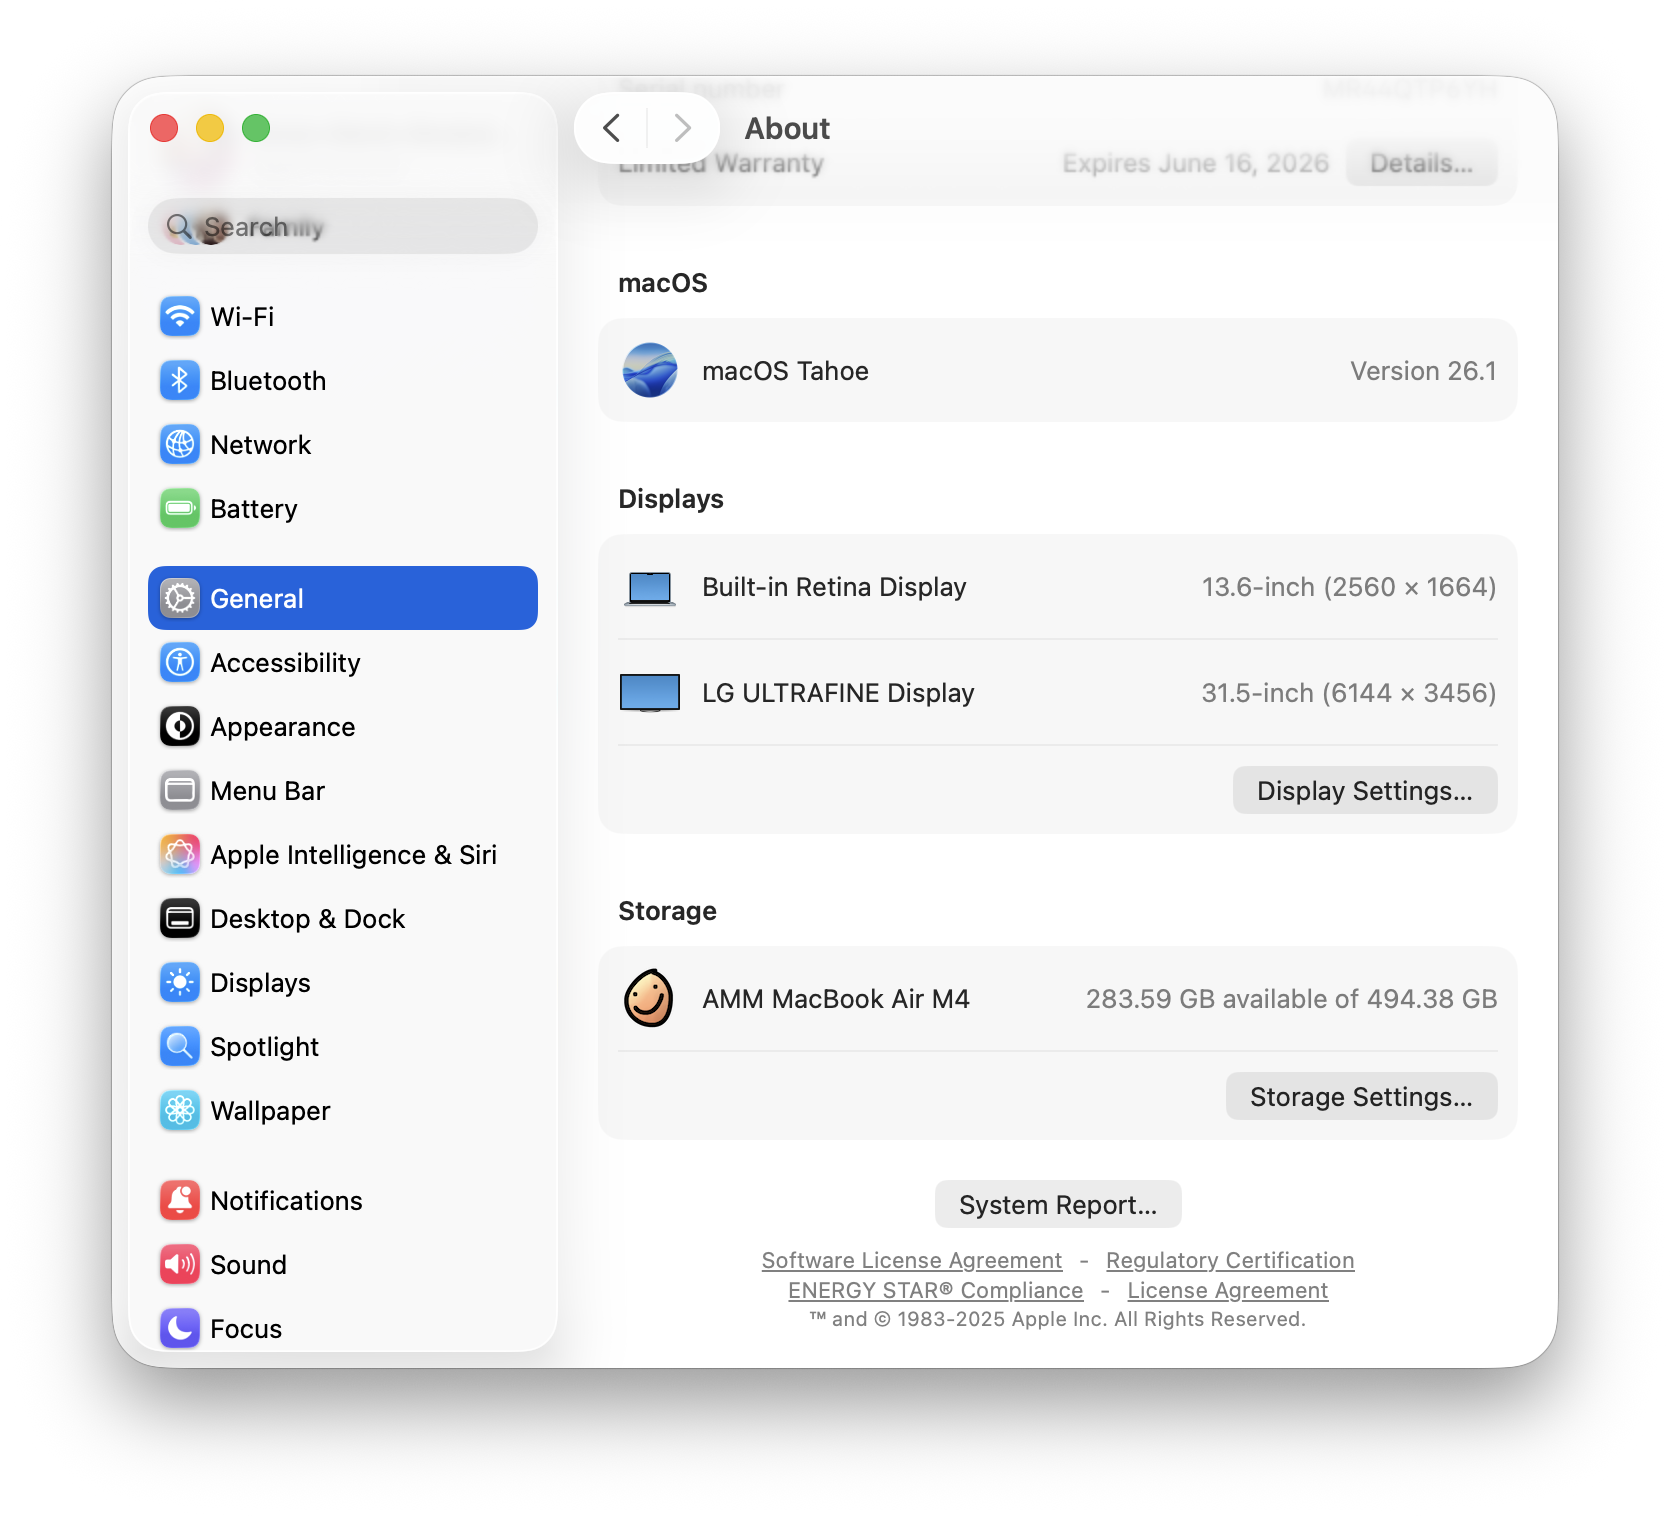Image resolution: width=1670 pixels, height=1516 pixels.
Task: Open the Regulatory Certification link
Action: point(1230,1260)
